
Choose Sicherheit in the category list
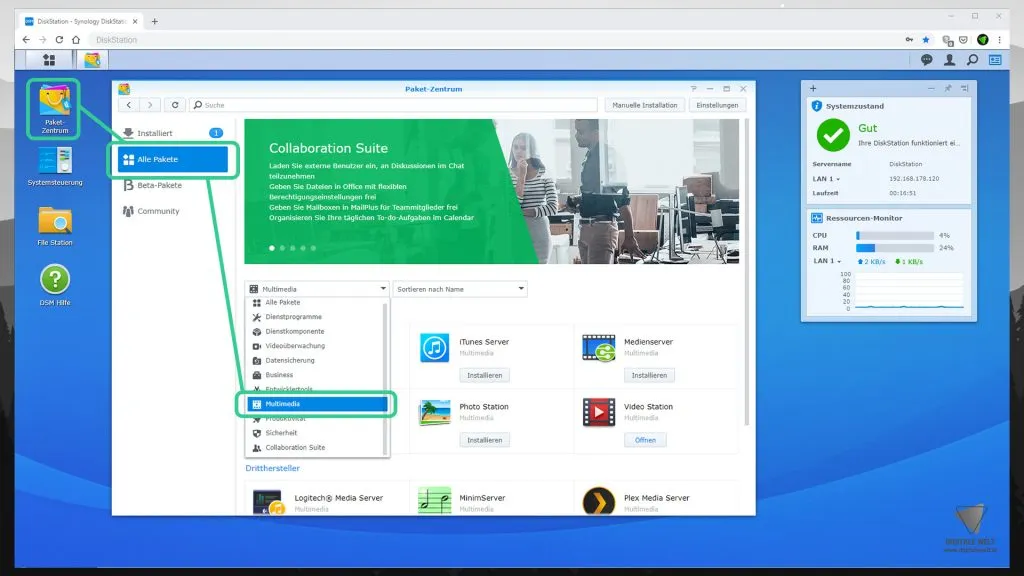pos(316,433)
